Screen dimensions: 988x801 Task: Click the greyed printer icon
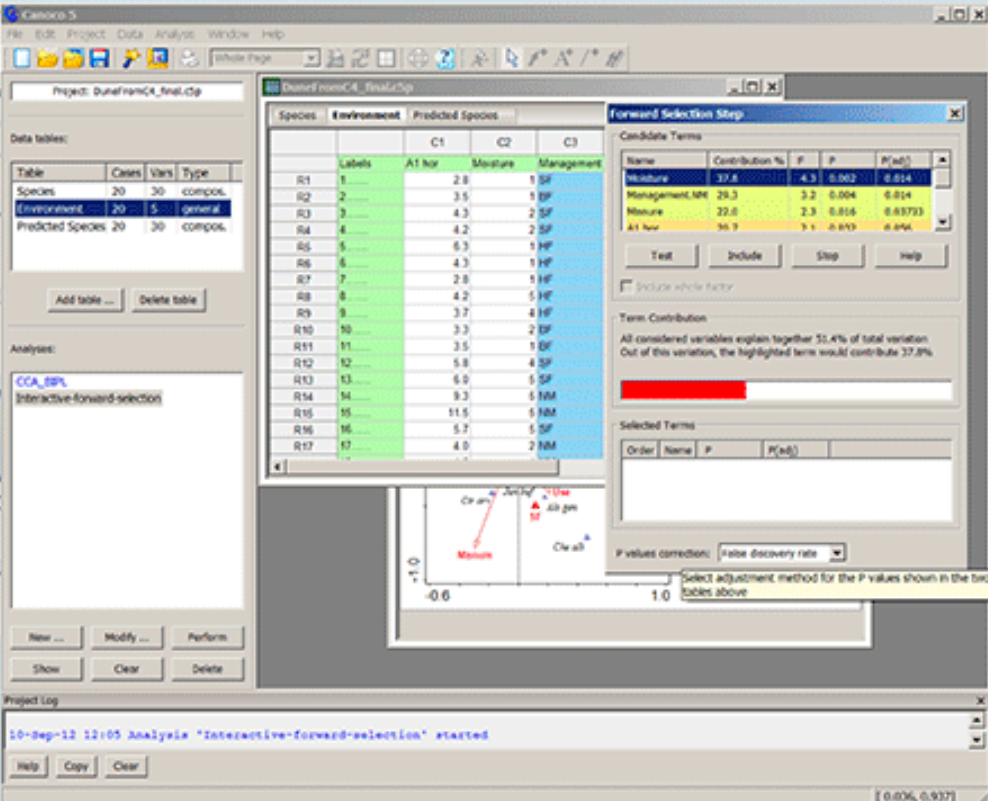coord(189,58)
